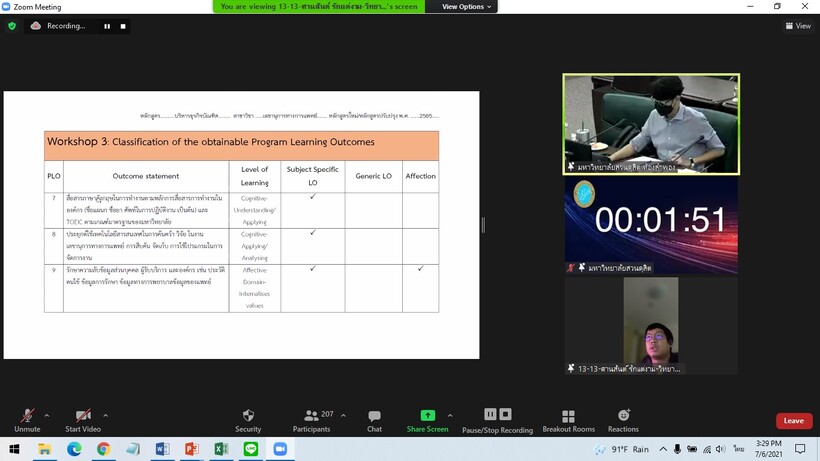Click the green Share Screen icon
Screen dimensions: 820x461
coord(428,415)
